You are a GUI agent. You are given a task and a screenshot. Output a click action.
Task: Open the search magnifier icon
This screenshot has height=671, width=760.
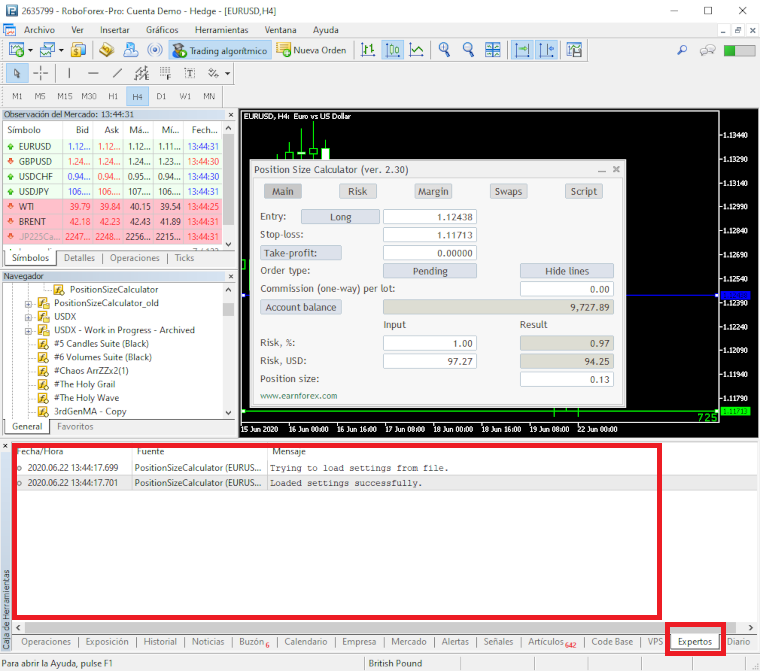click(x=682, y=50)
